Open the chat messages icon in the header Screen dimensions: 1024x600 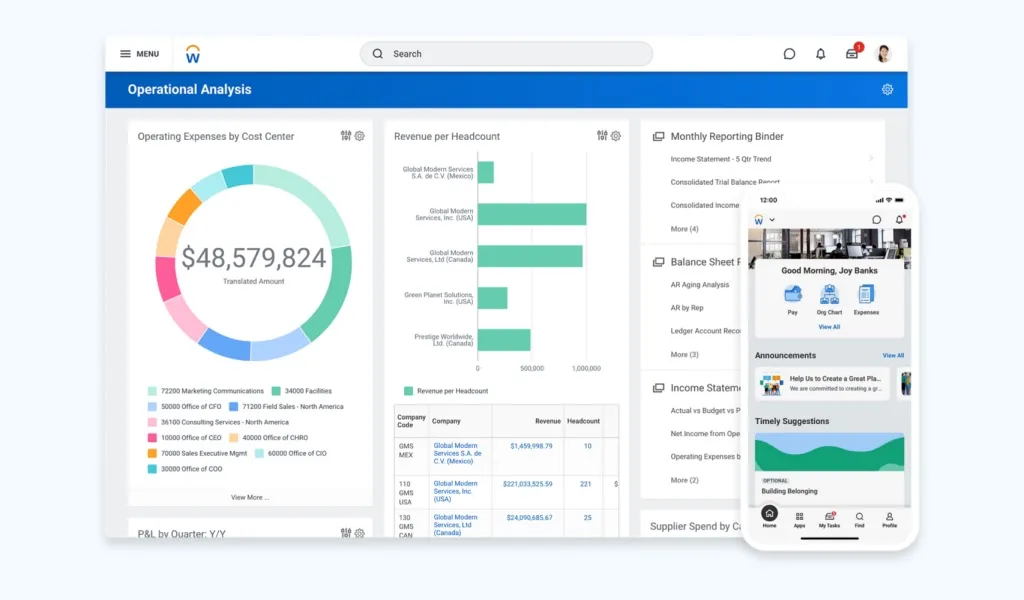coord(789,54)
